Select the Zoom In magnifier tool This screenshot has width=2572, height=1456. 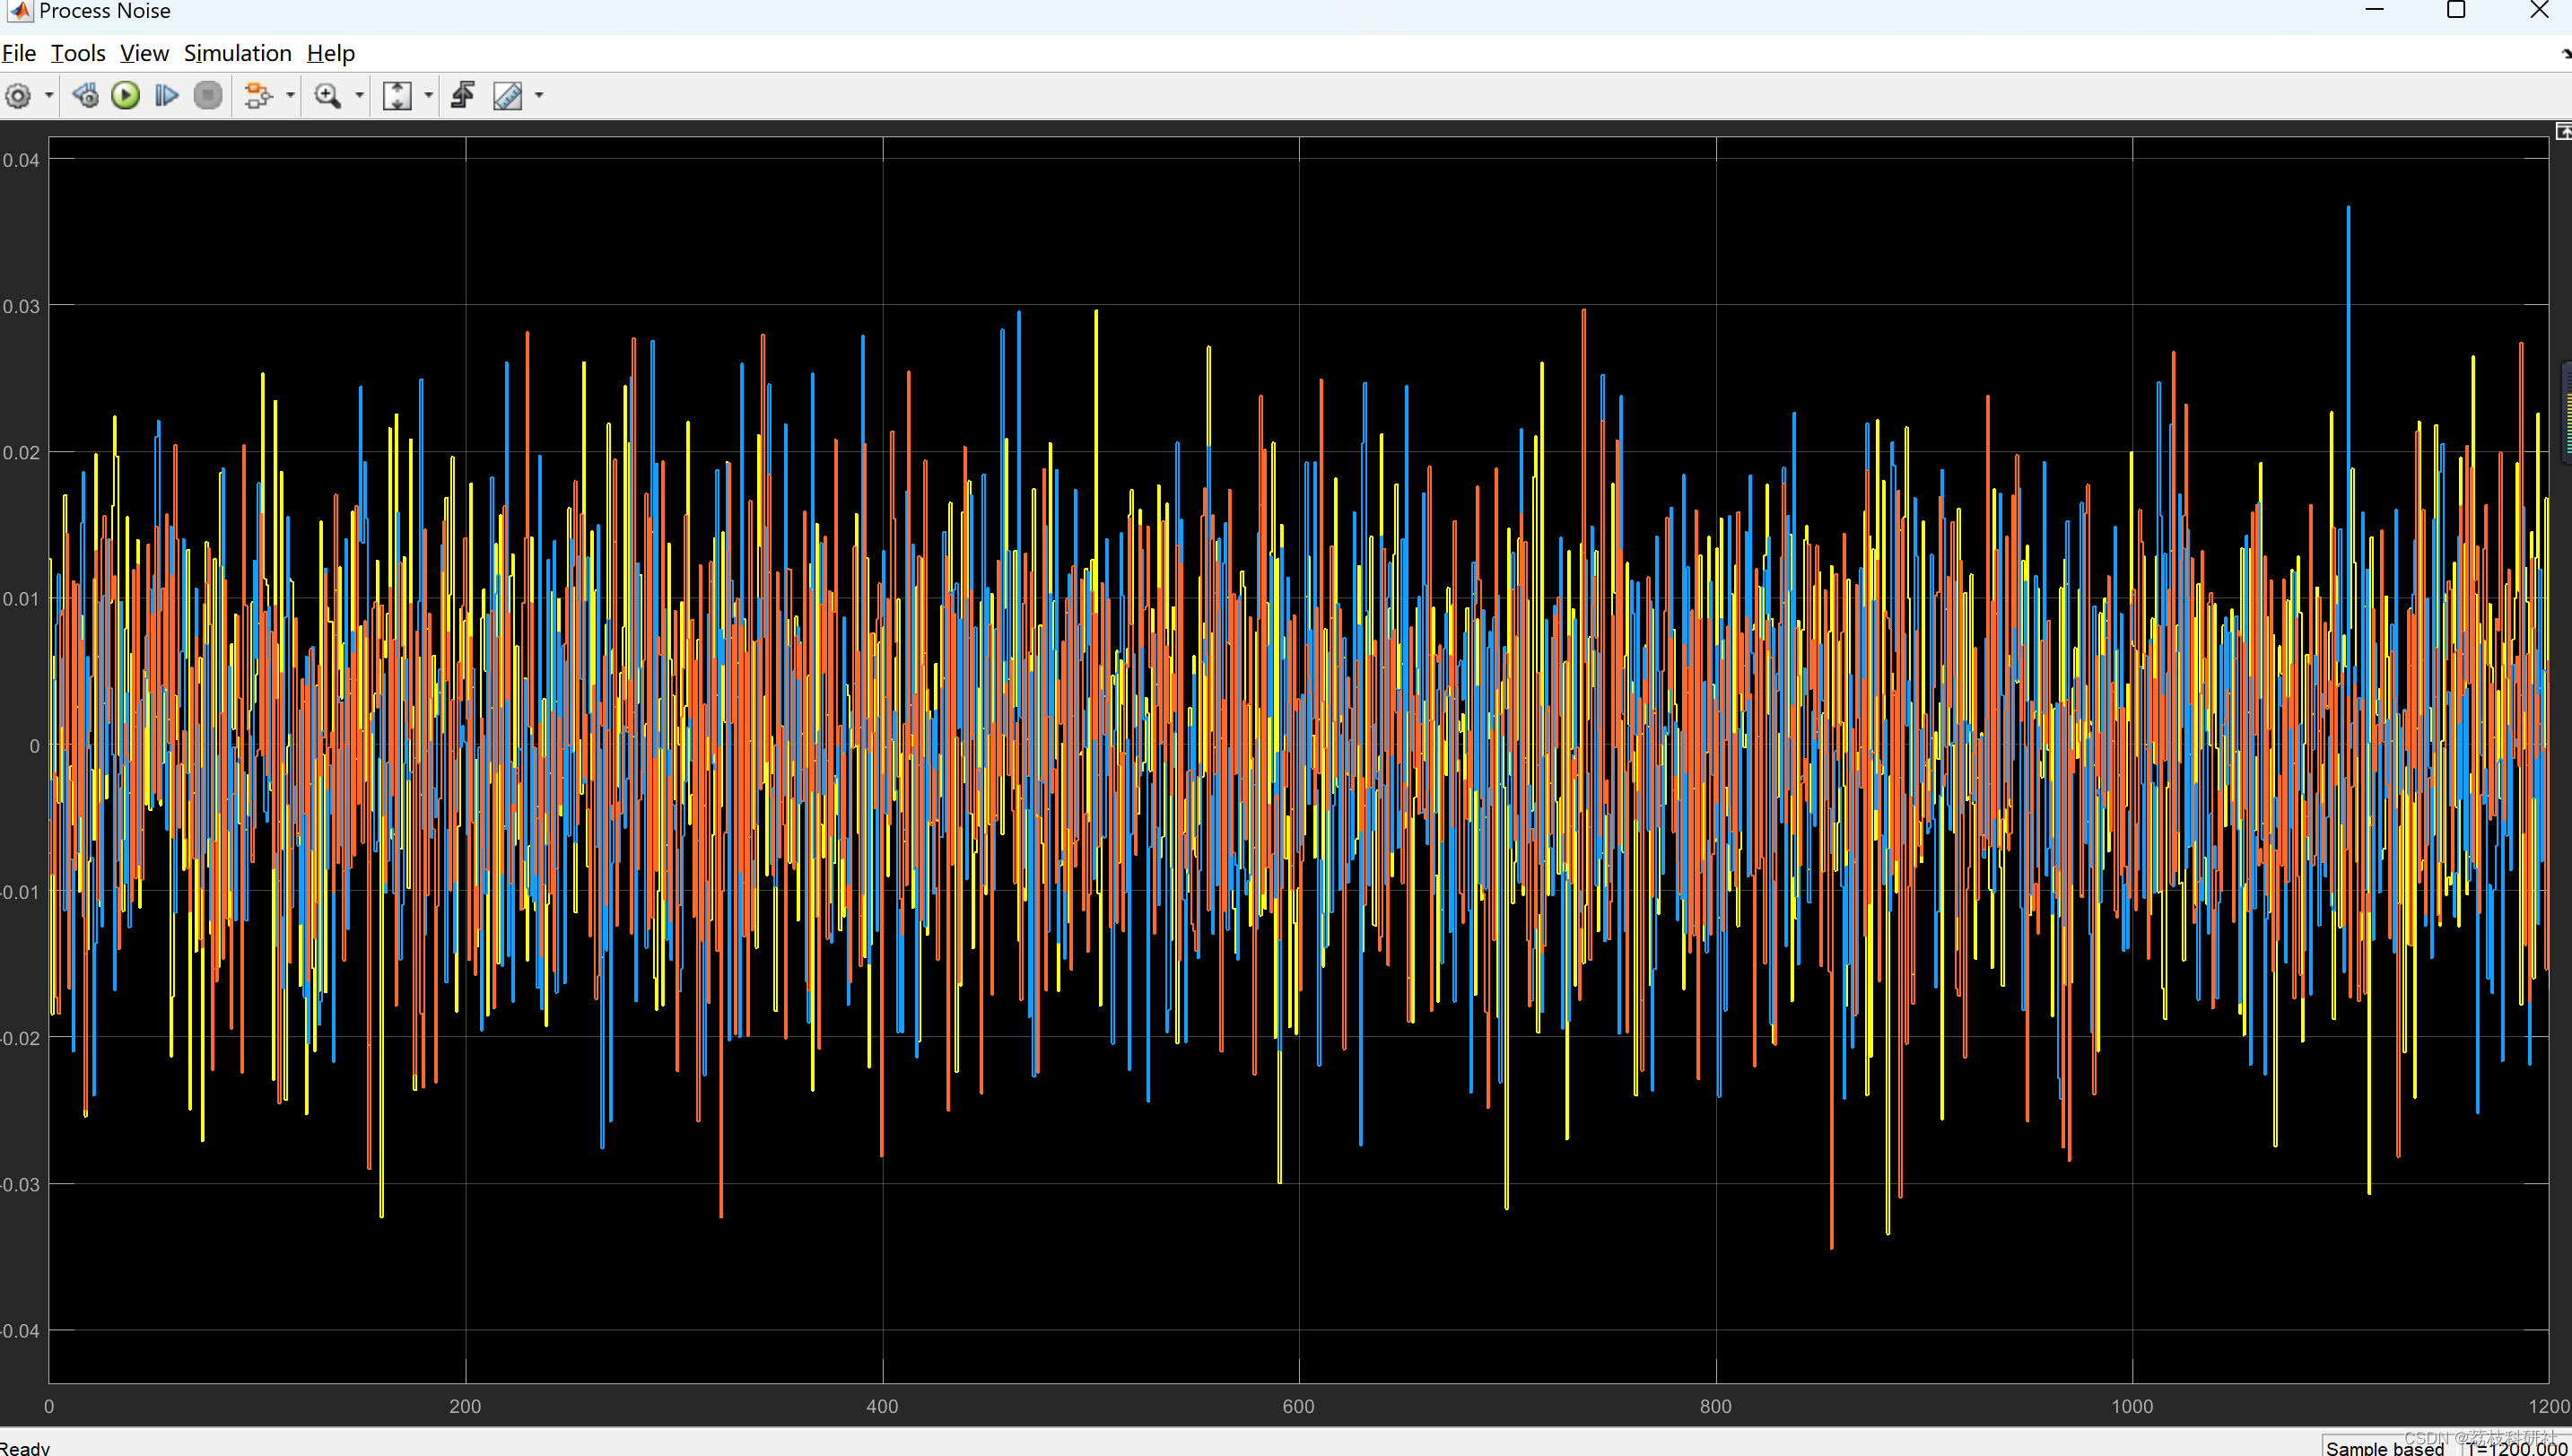click(327, 96)
